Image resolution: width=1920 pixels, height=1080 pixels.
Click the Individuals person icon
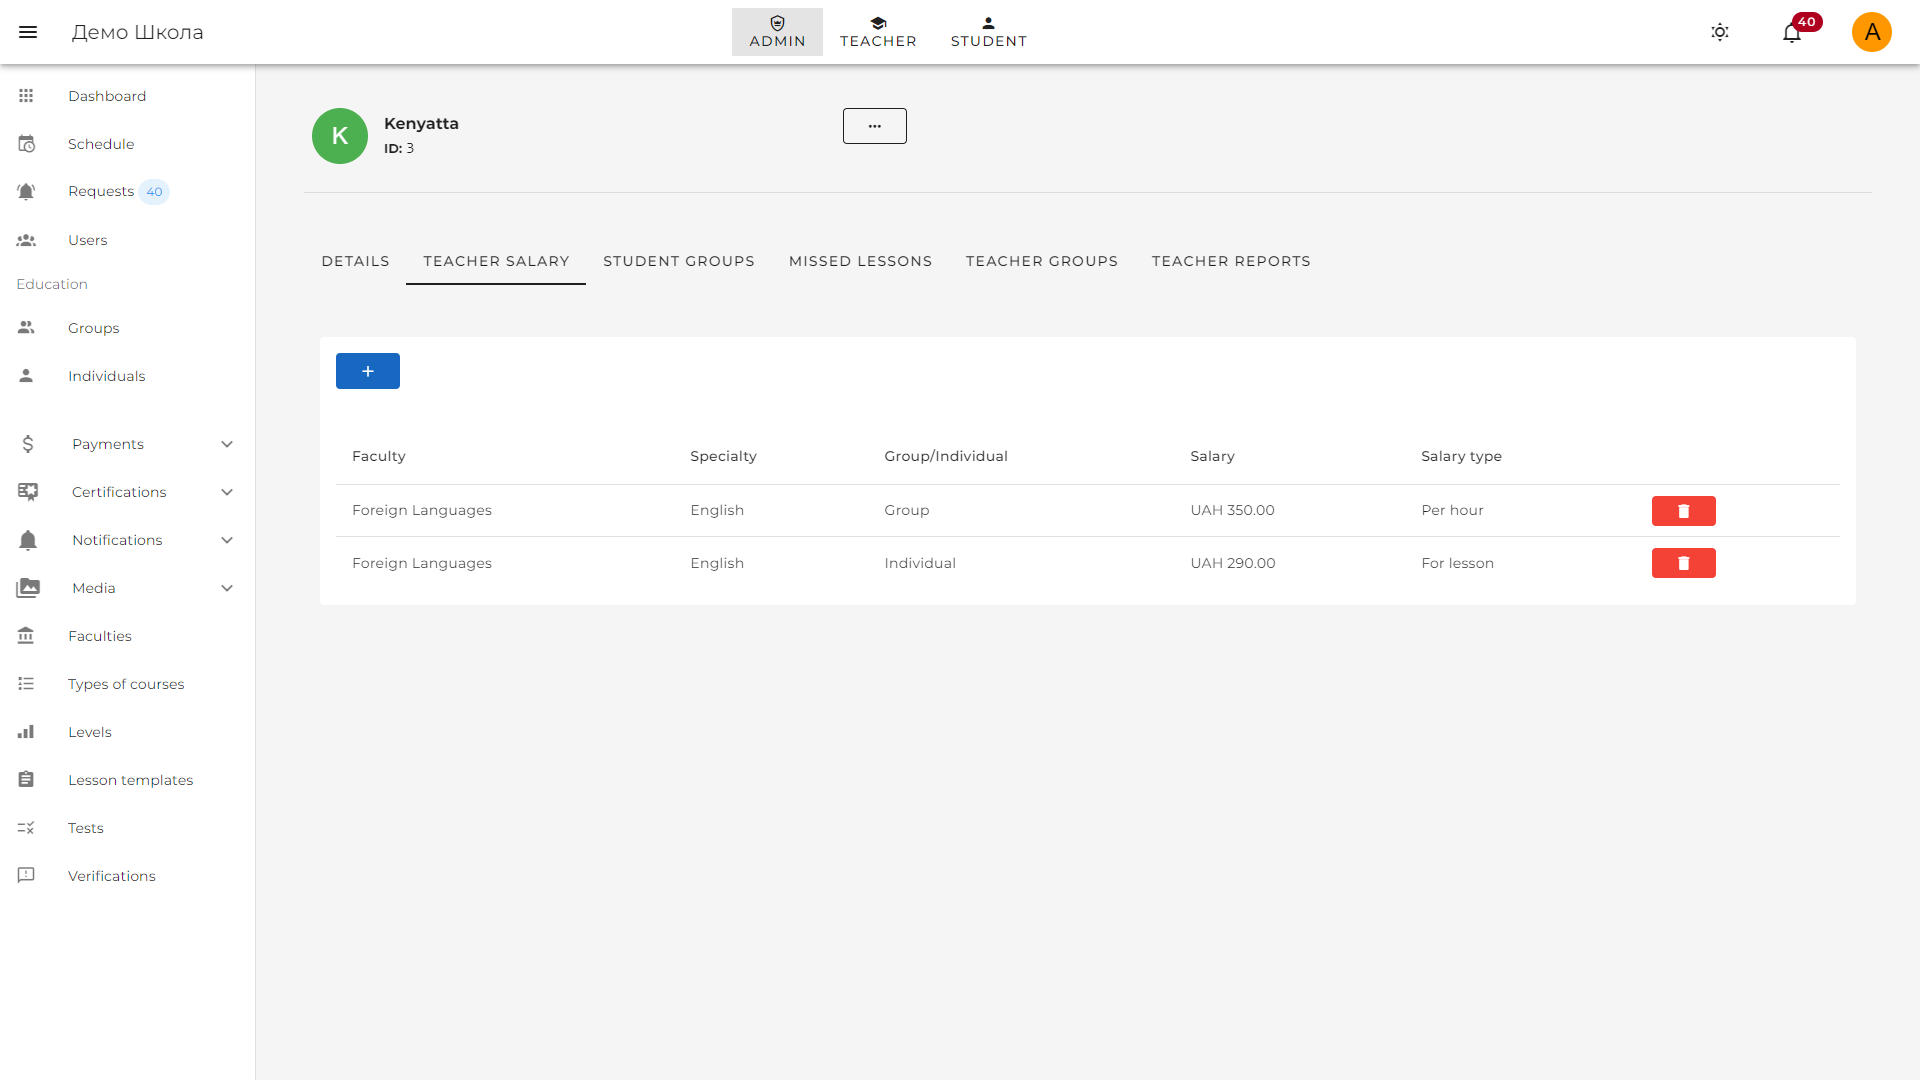pyautogui.click(x=26, y=376)
